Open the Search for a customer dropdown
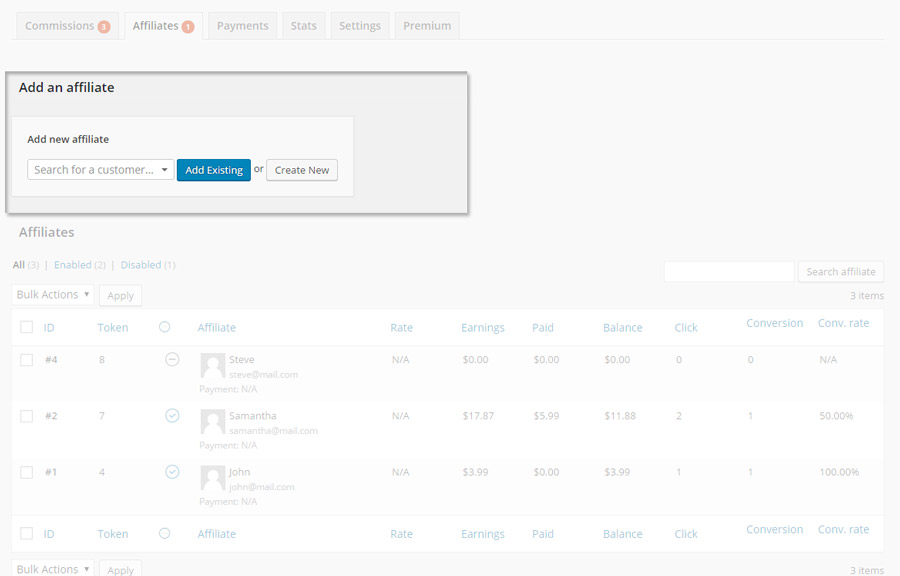This screenshot has width=900, height=576. 101,170
